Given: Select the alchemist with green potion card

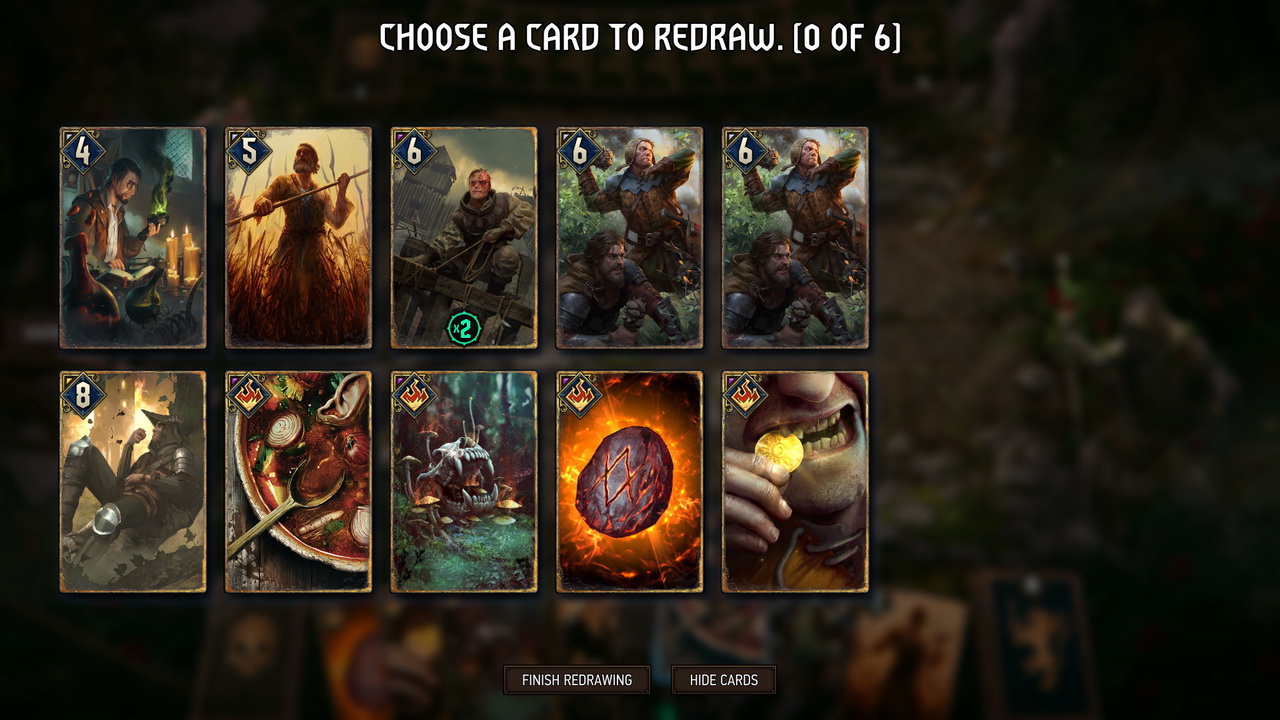Looking at the screenshot, I should point(133,238).
